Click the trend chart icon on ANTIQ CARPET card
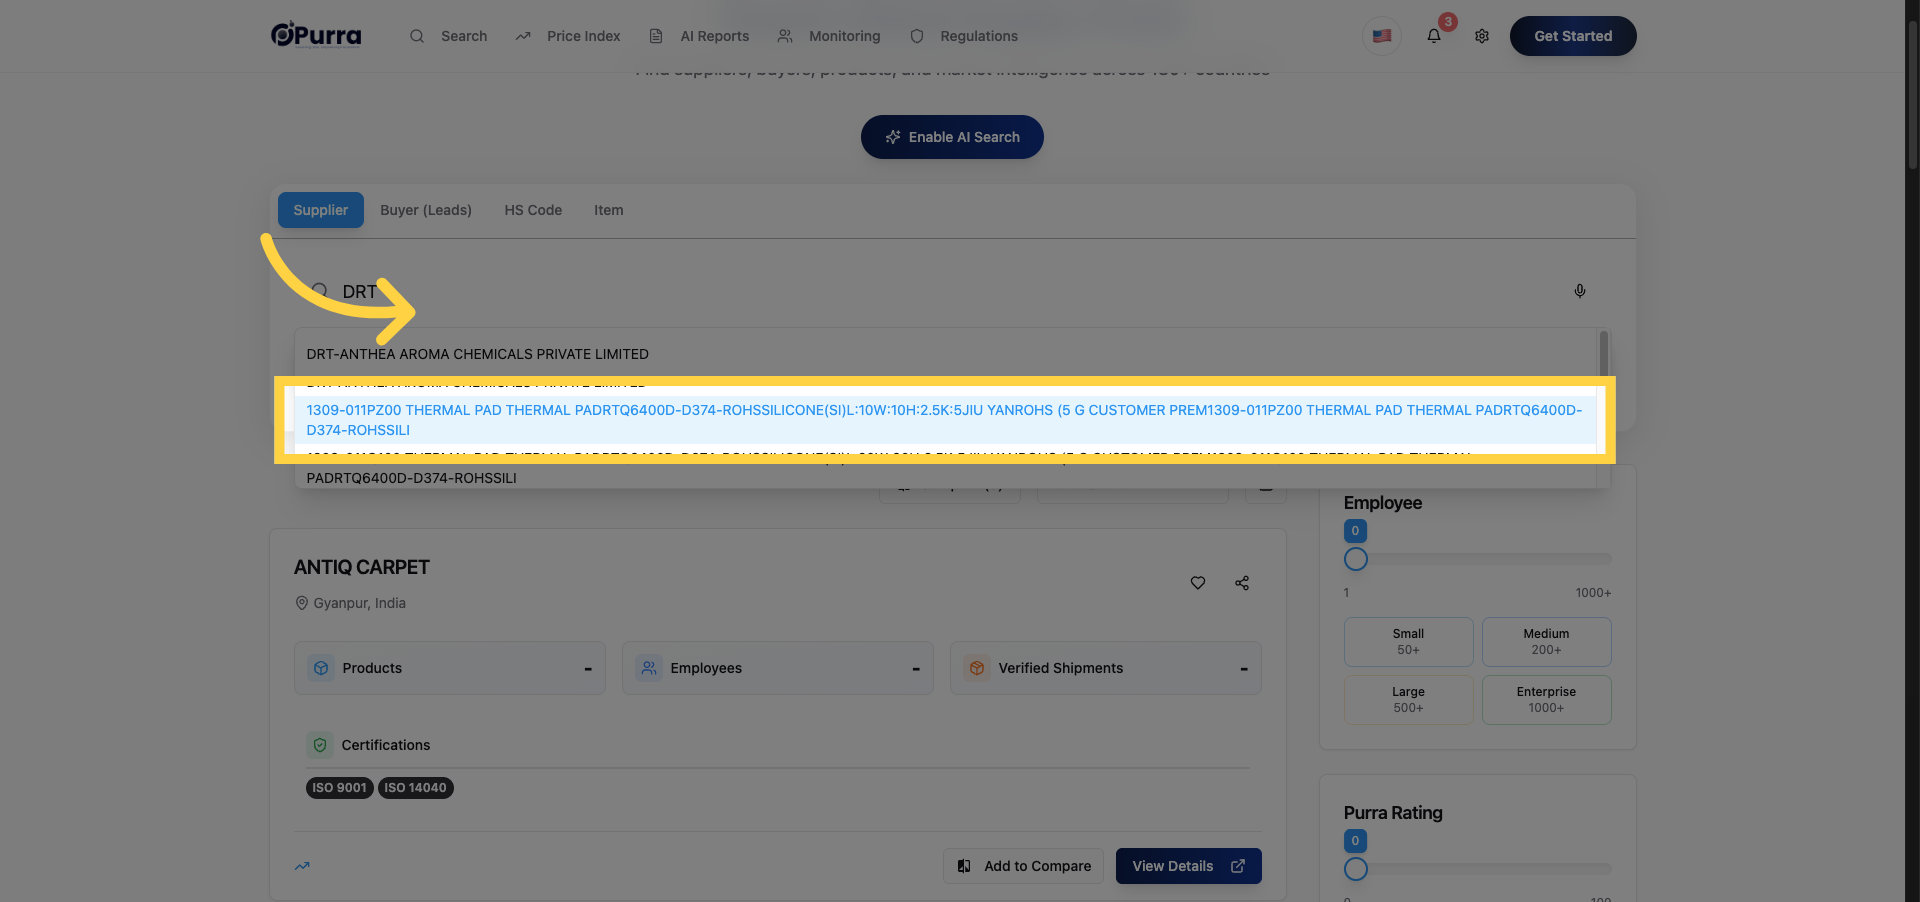 (302, 866)
